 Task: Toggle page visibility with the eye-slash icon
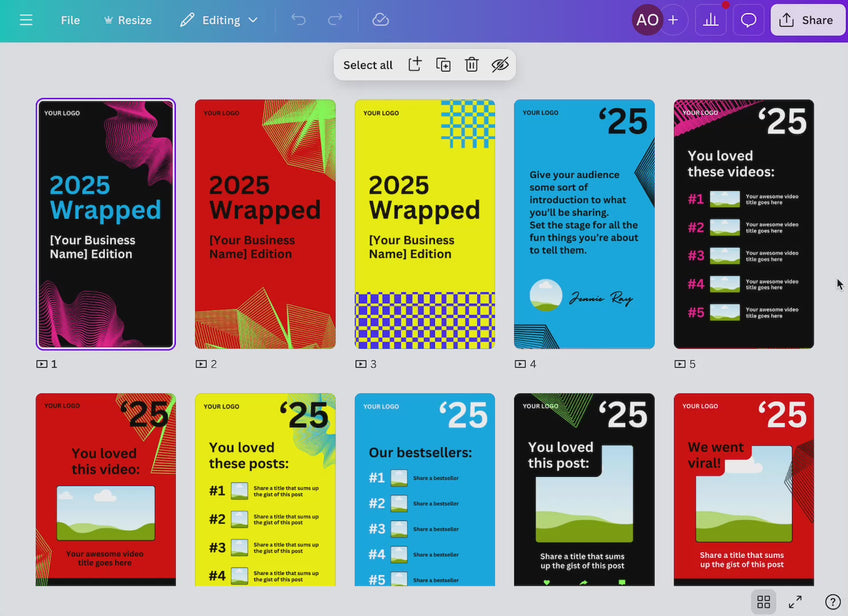[499, 64]
